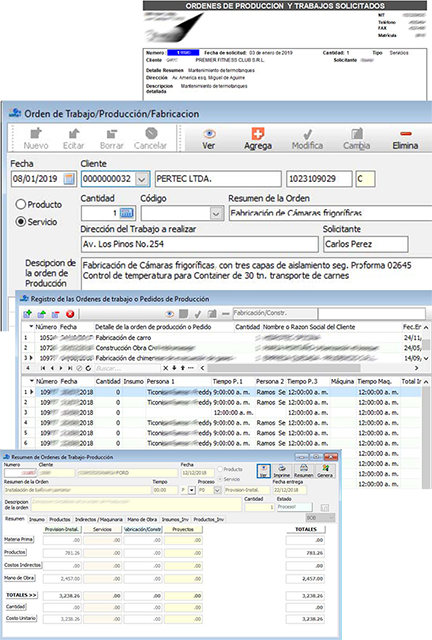
Task: Click the Imprime printer icon in Resumen window
Action: [282, 471]
